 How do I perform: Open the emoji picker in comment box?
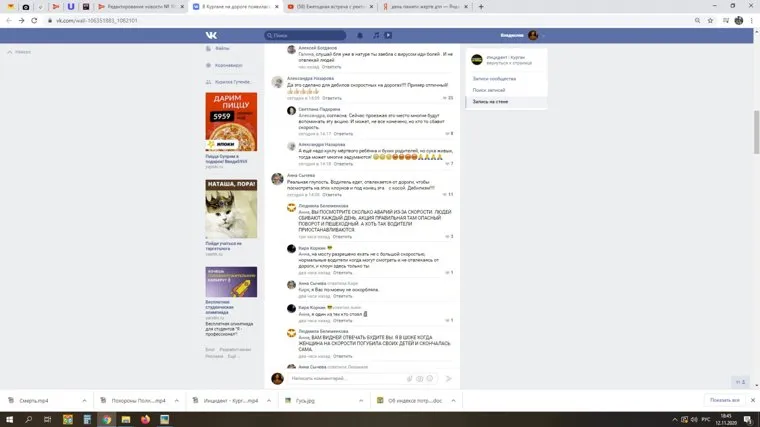point(432,379)
